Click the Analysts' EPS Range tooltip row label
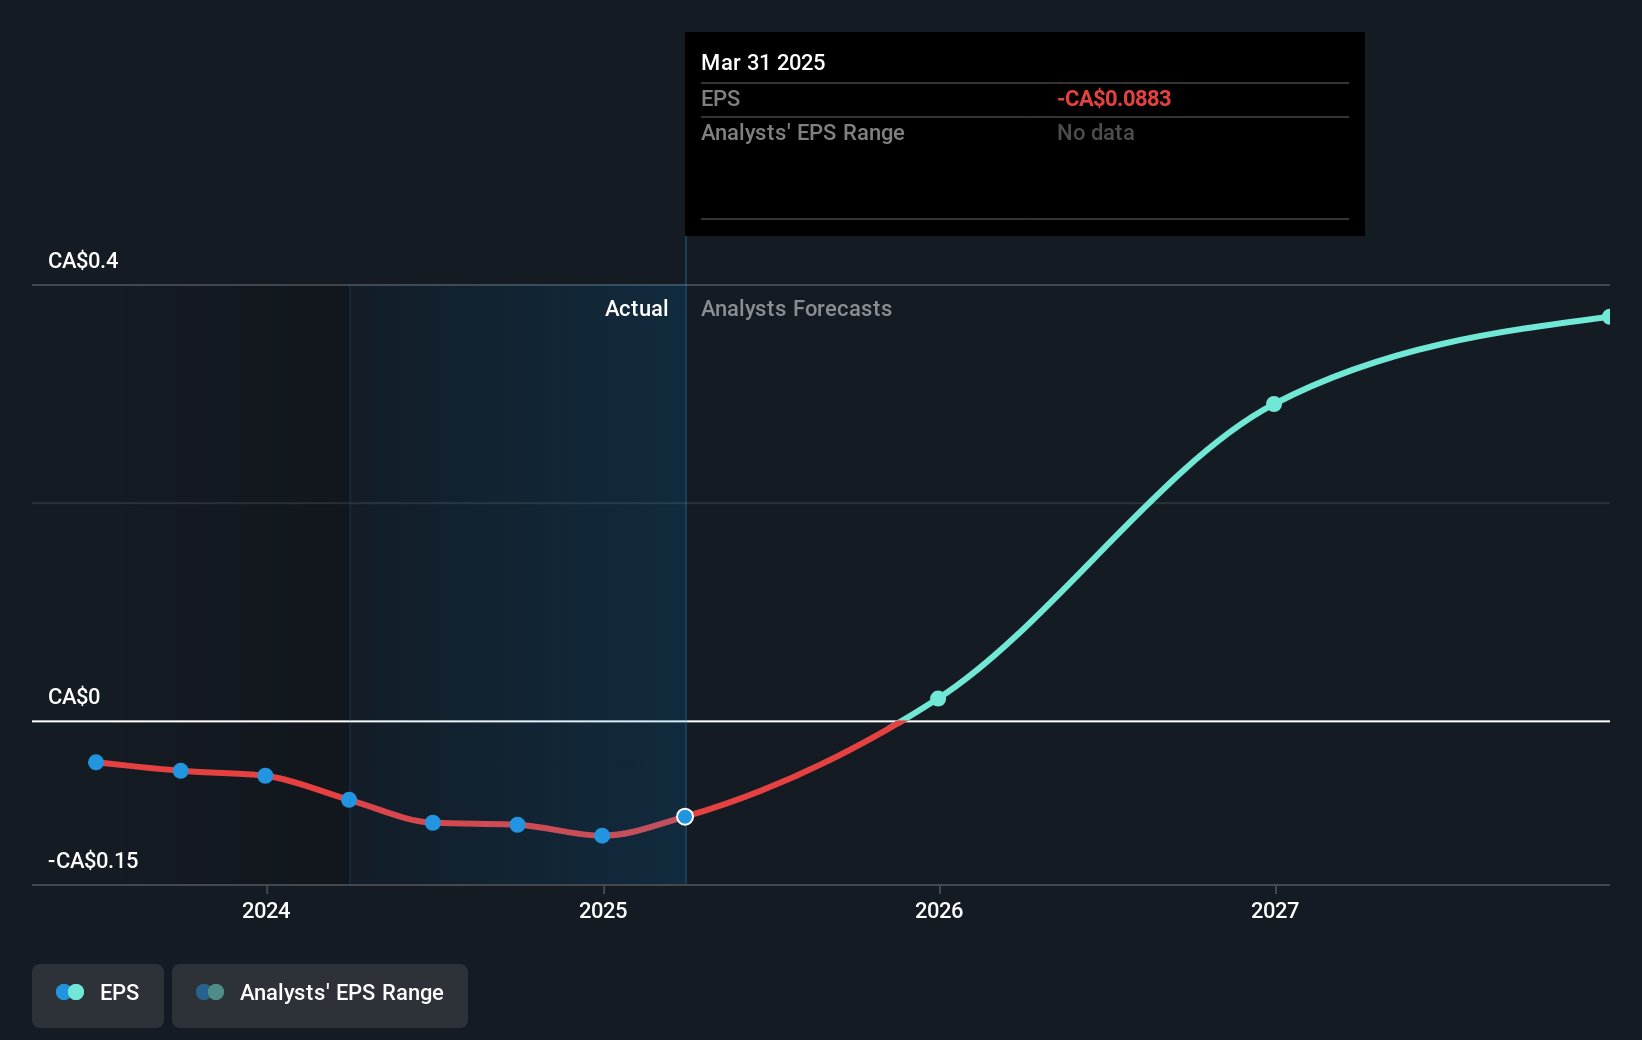Screen dimensions: 1642x1040 pyautogui.click(x=803, y=133)
